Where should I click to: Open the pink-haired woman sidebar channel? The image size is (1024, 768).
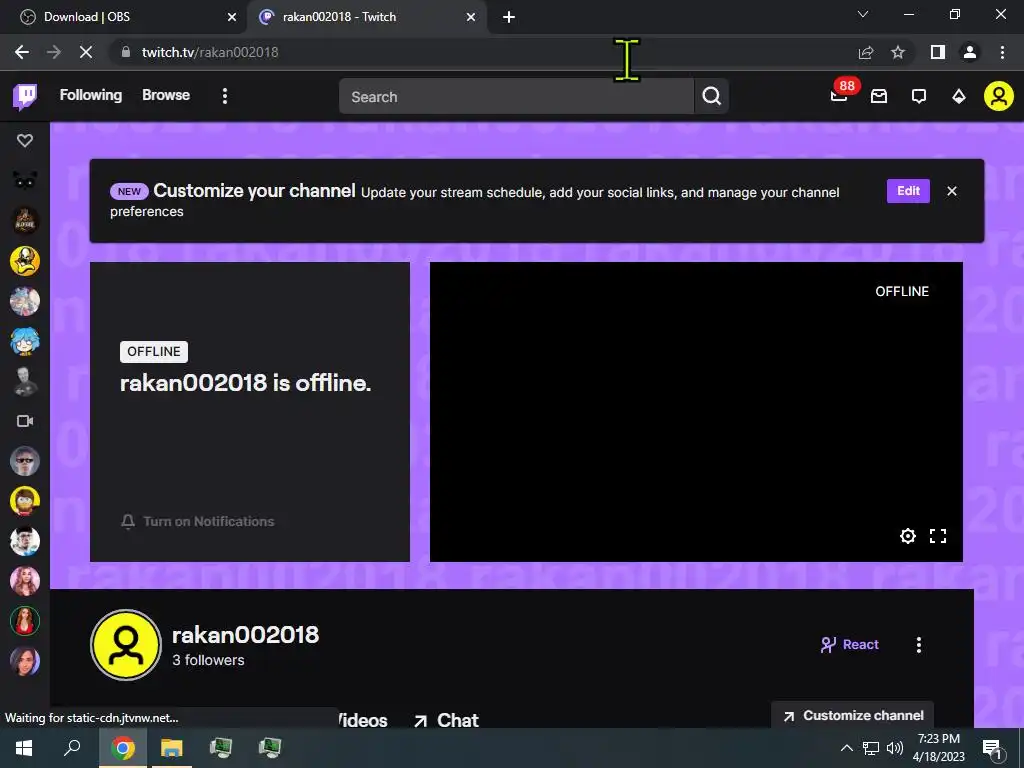tap(25, 581)
